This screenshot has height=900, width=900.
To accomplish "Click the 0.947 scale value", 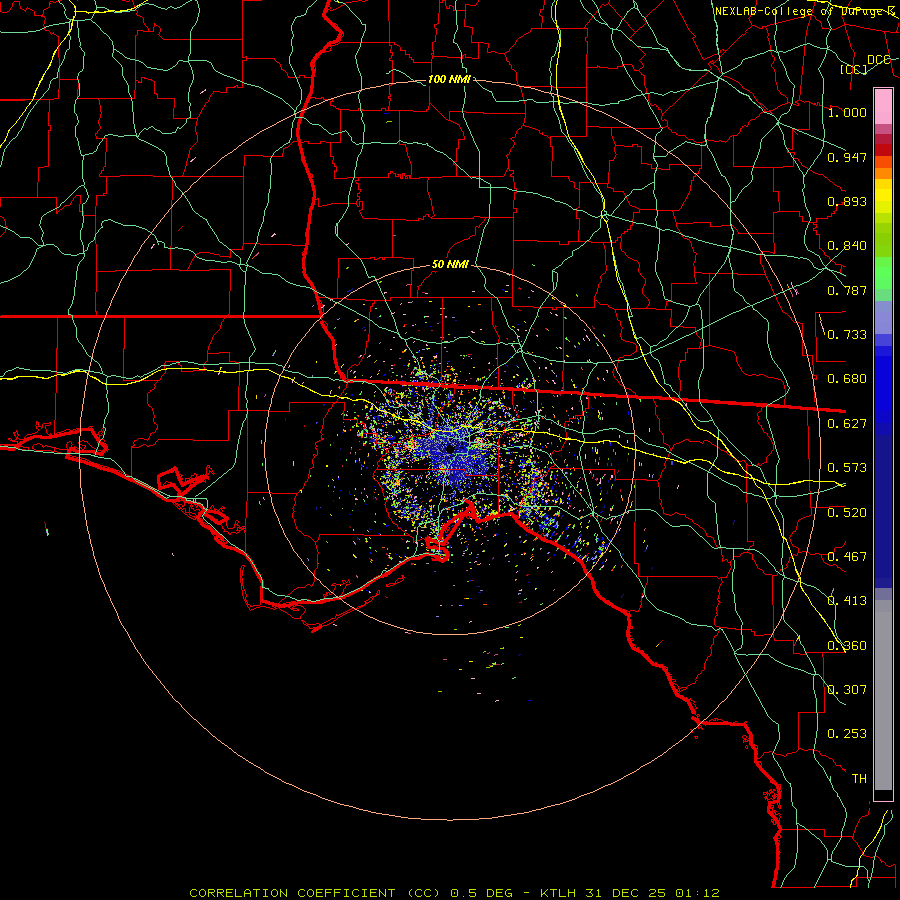I will pos(847,157).
